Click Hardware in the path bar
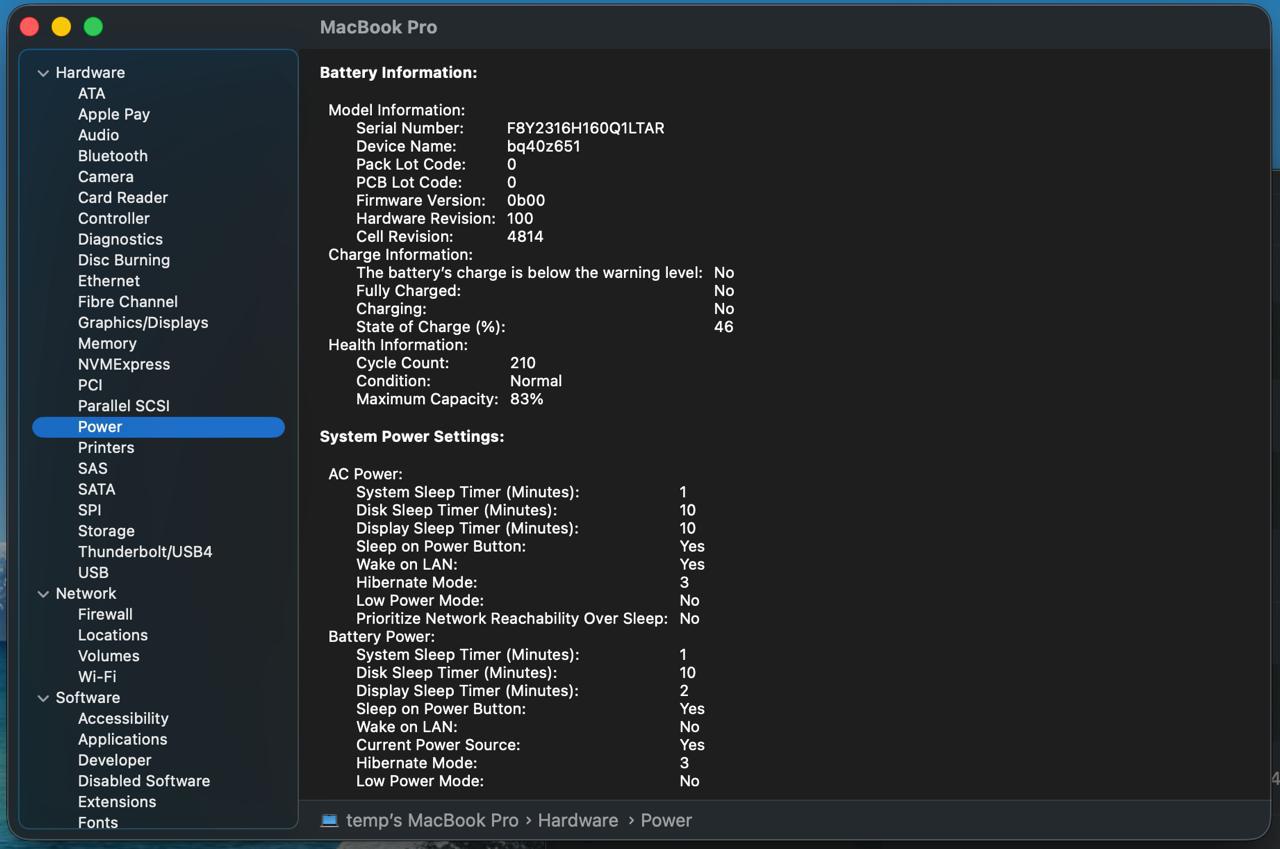1280x849 pixels. pos(578,820)
